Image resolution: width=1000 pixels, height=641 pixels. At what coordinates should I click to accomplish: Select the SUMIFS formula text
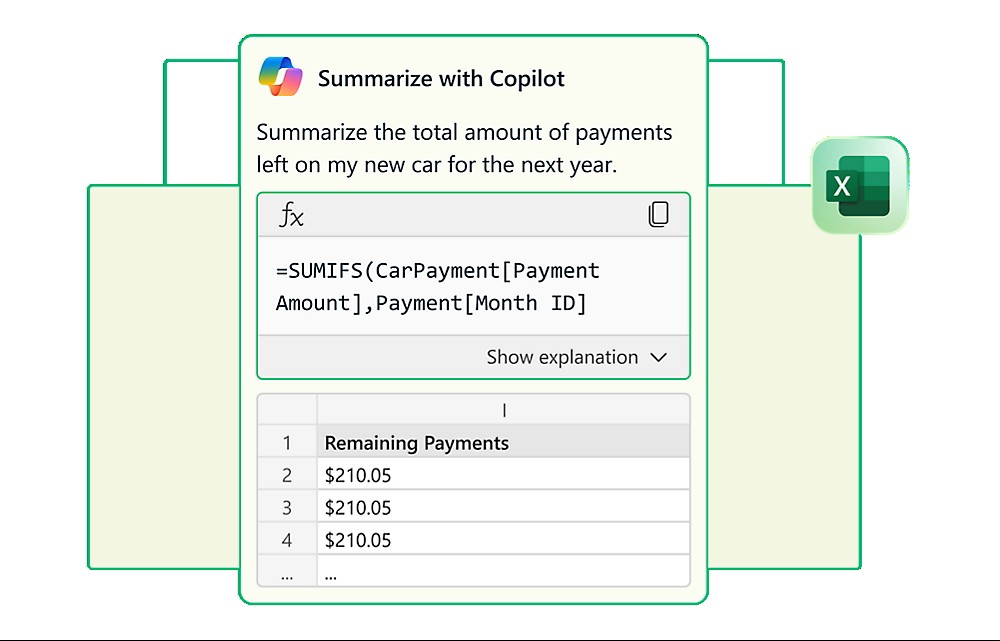coord(438,286)
